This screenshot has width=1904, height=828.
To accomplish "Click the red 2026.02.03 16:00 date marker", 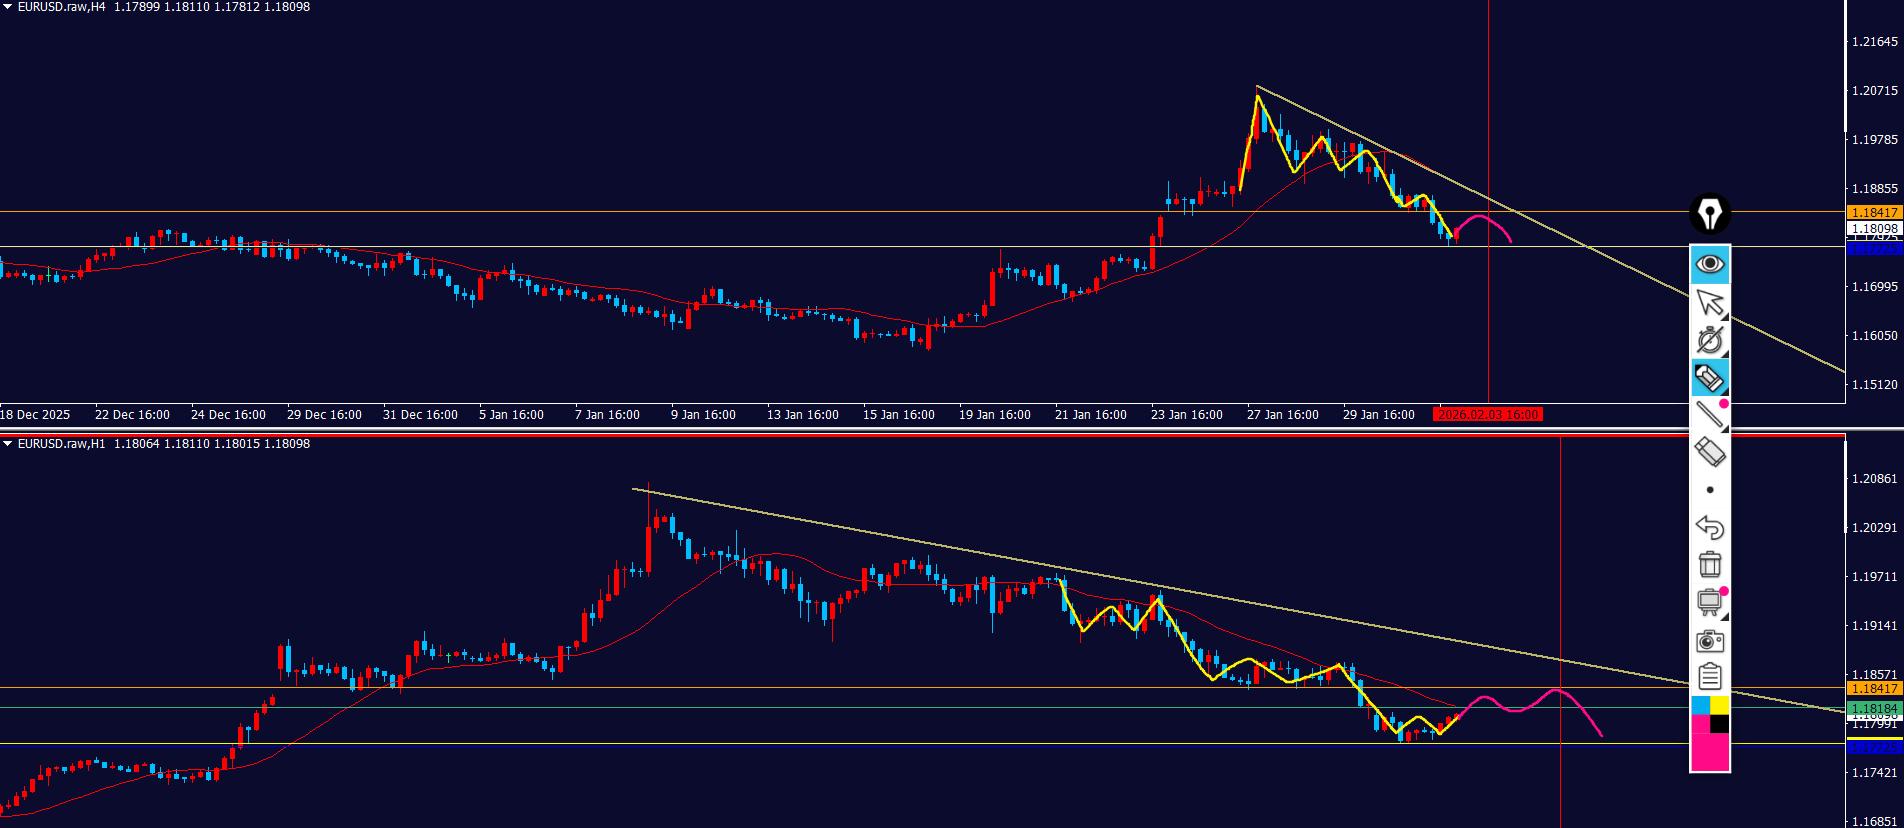I will coord(1488,414).
